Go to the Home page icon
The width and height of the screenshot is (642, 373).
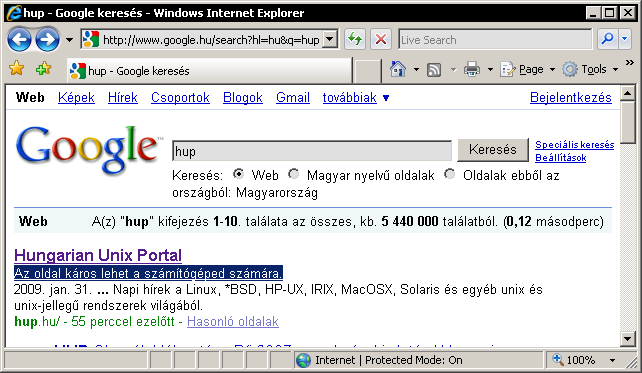point(398,69)
